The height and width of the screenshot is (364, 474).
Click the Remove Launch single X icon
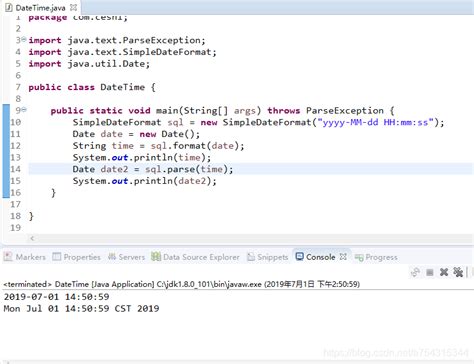444,272
